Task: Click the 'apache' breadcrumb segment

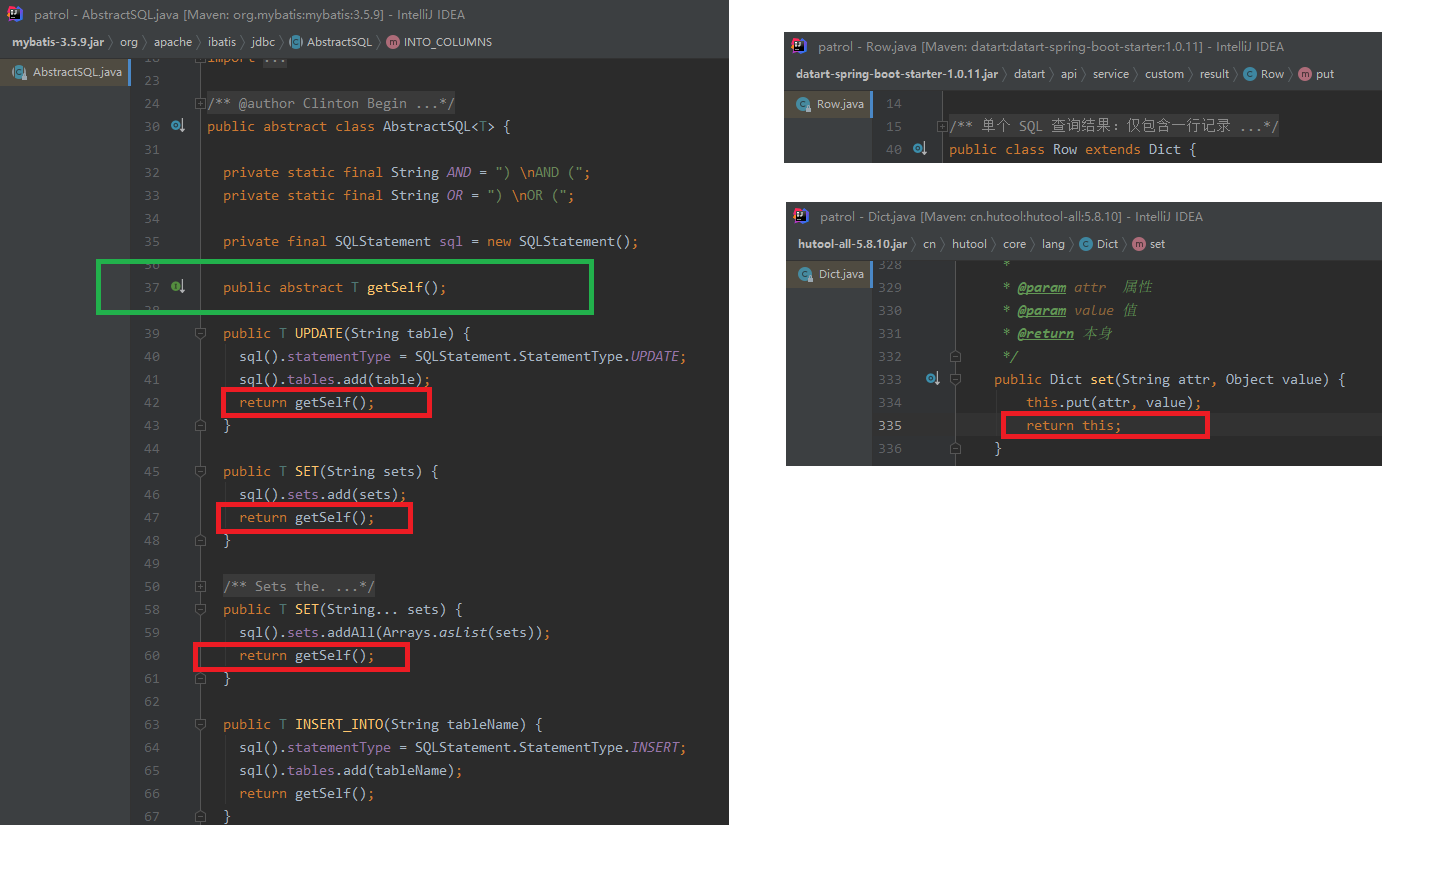Action: [173, 42]
